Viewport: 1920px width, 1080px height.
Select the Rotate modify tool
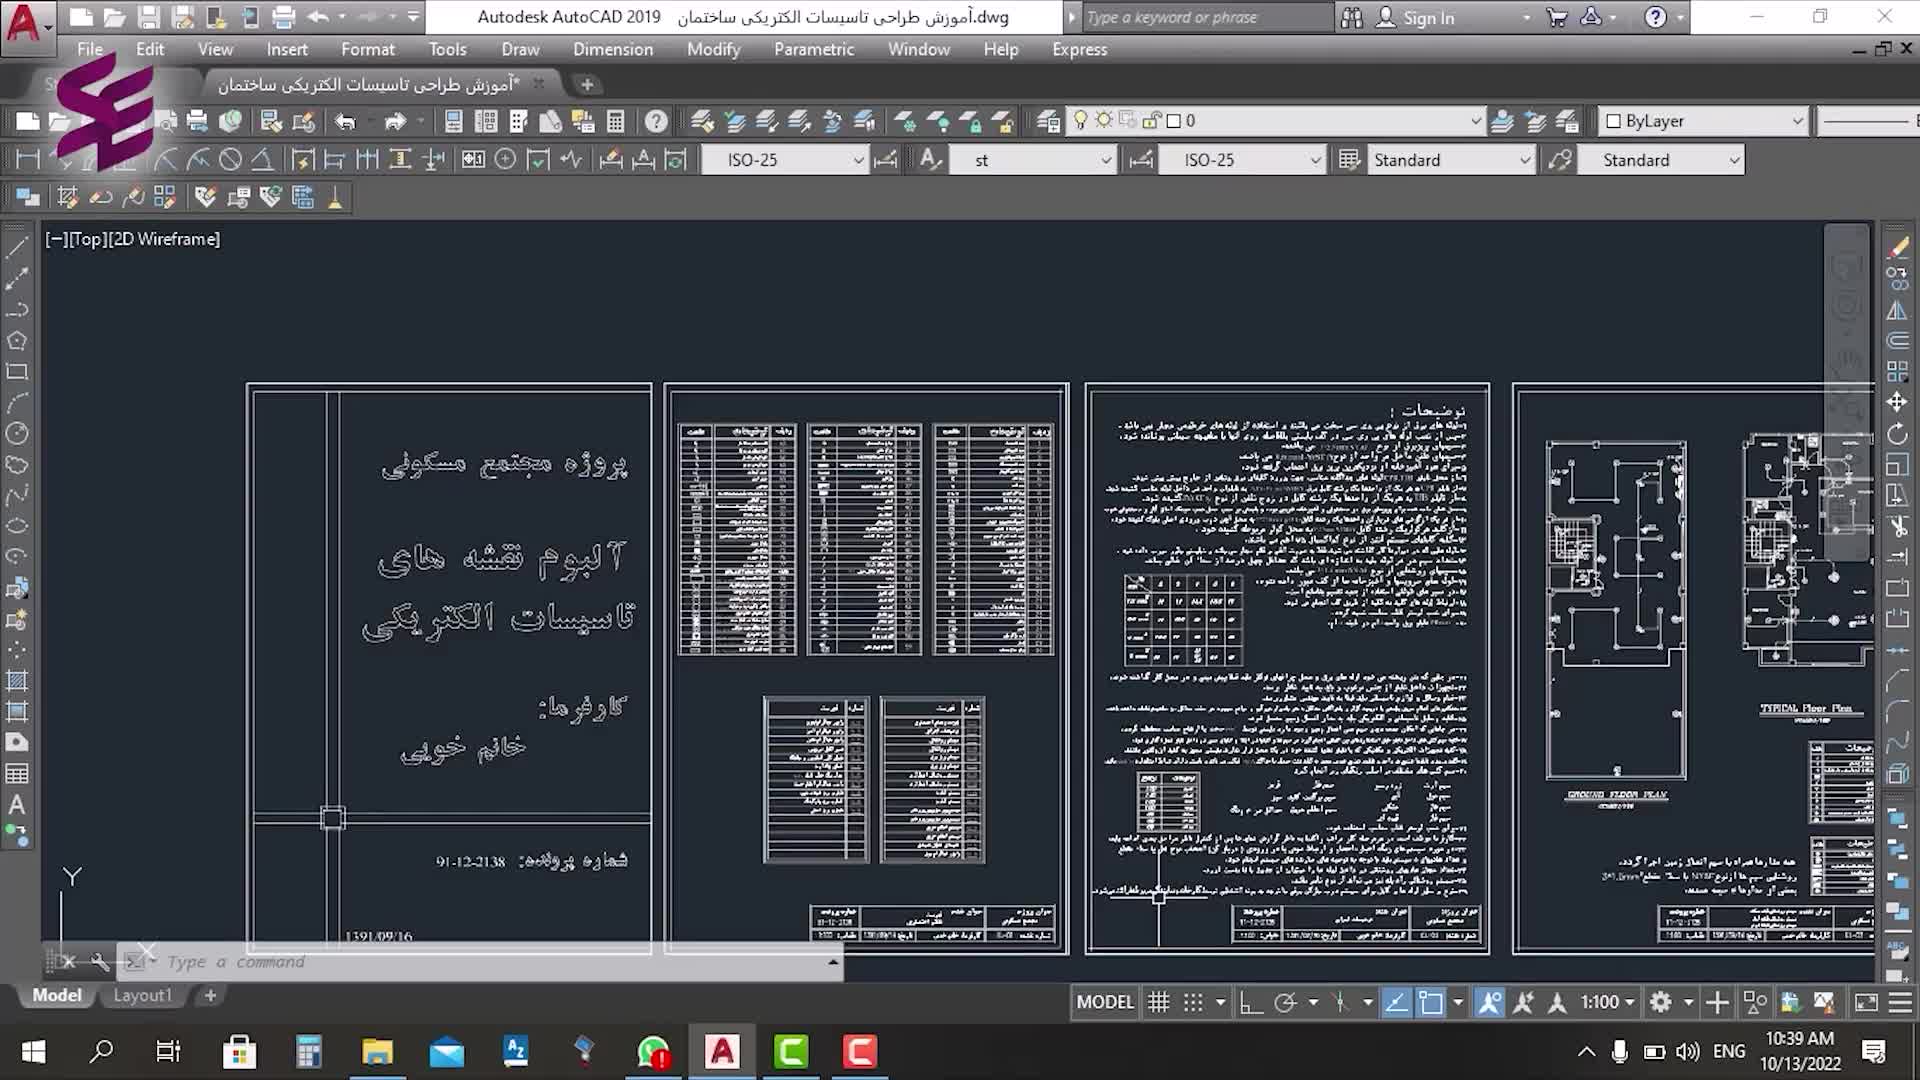1897,433
